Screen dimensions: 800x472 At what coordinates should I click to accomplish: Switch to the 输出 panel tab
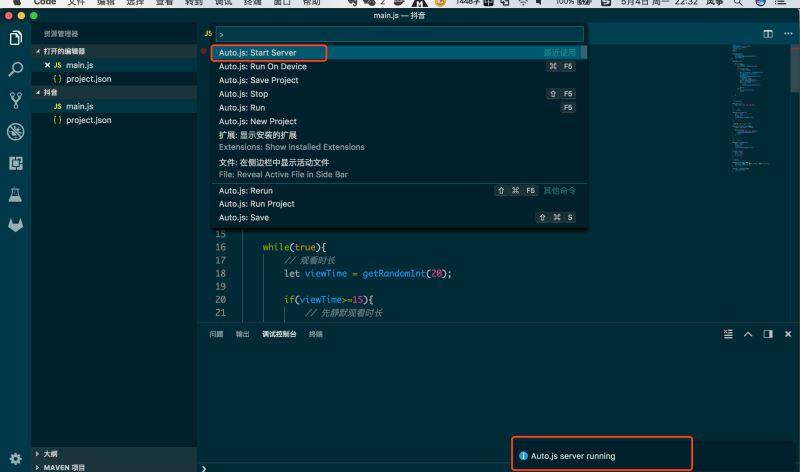[243, 334]
